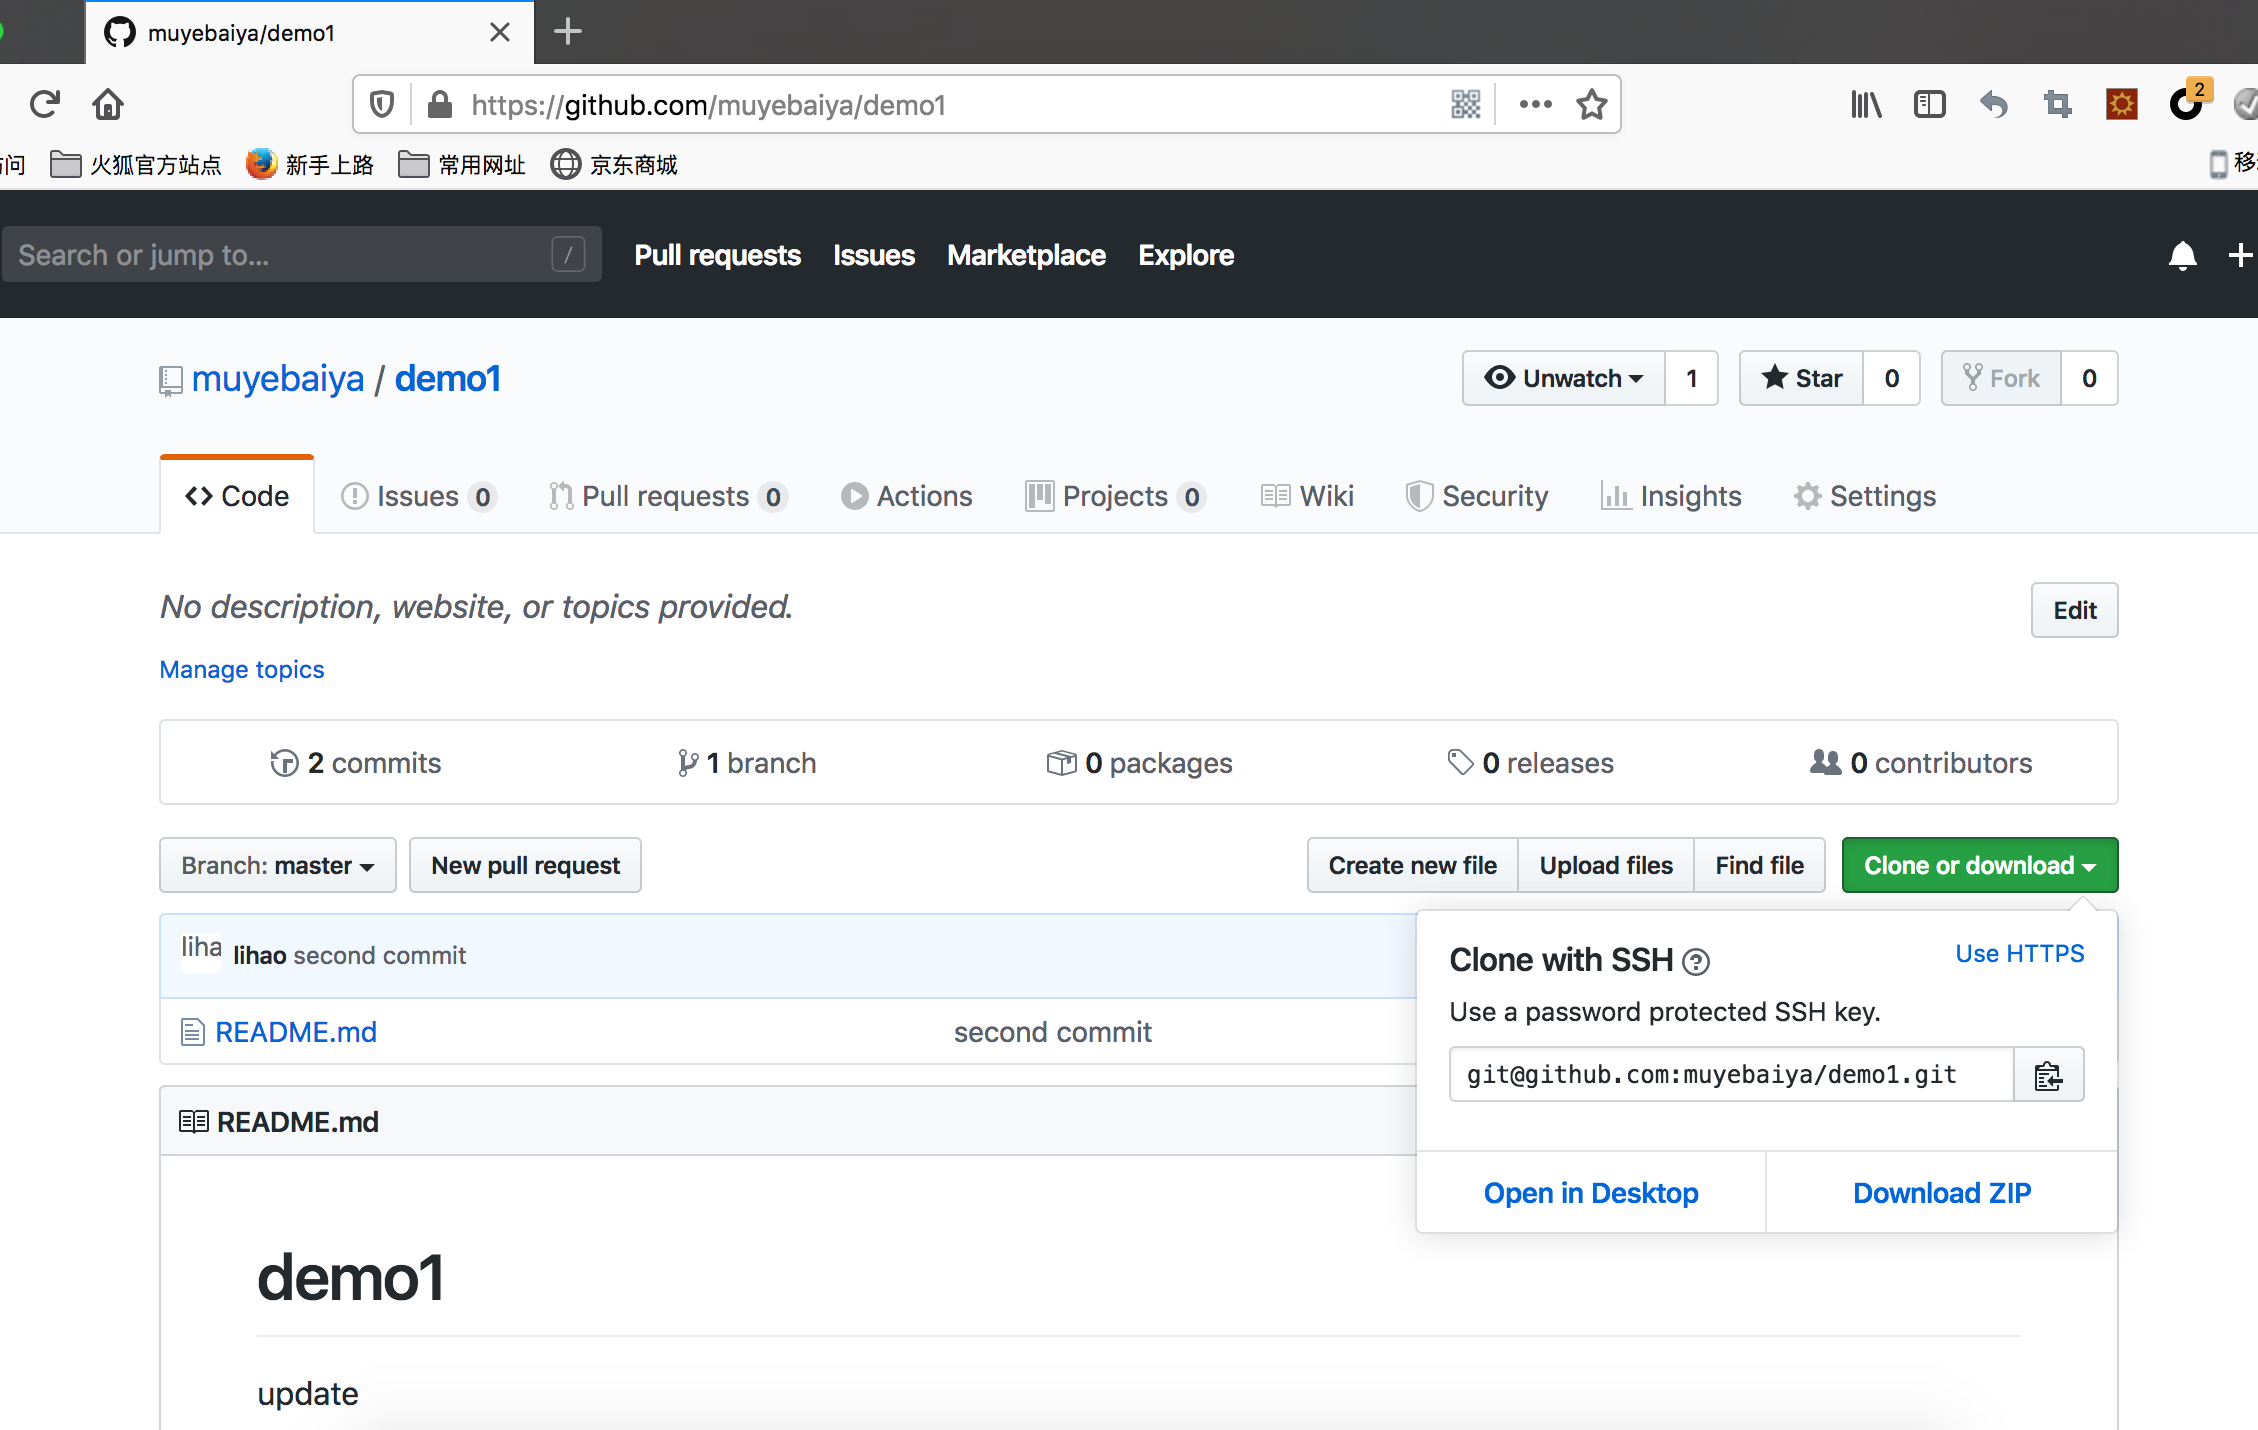Open the orange gear extension icon

[2121, 104]
